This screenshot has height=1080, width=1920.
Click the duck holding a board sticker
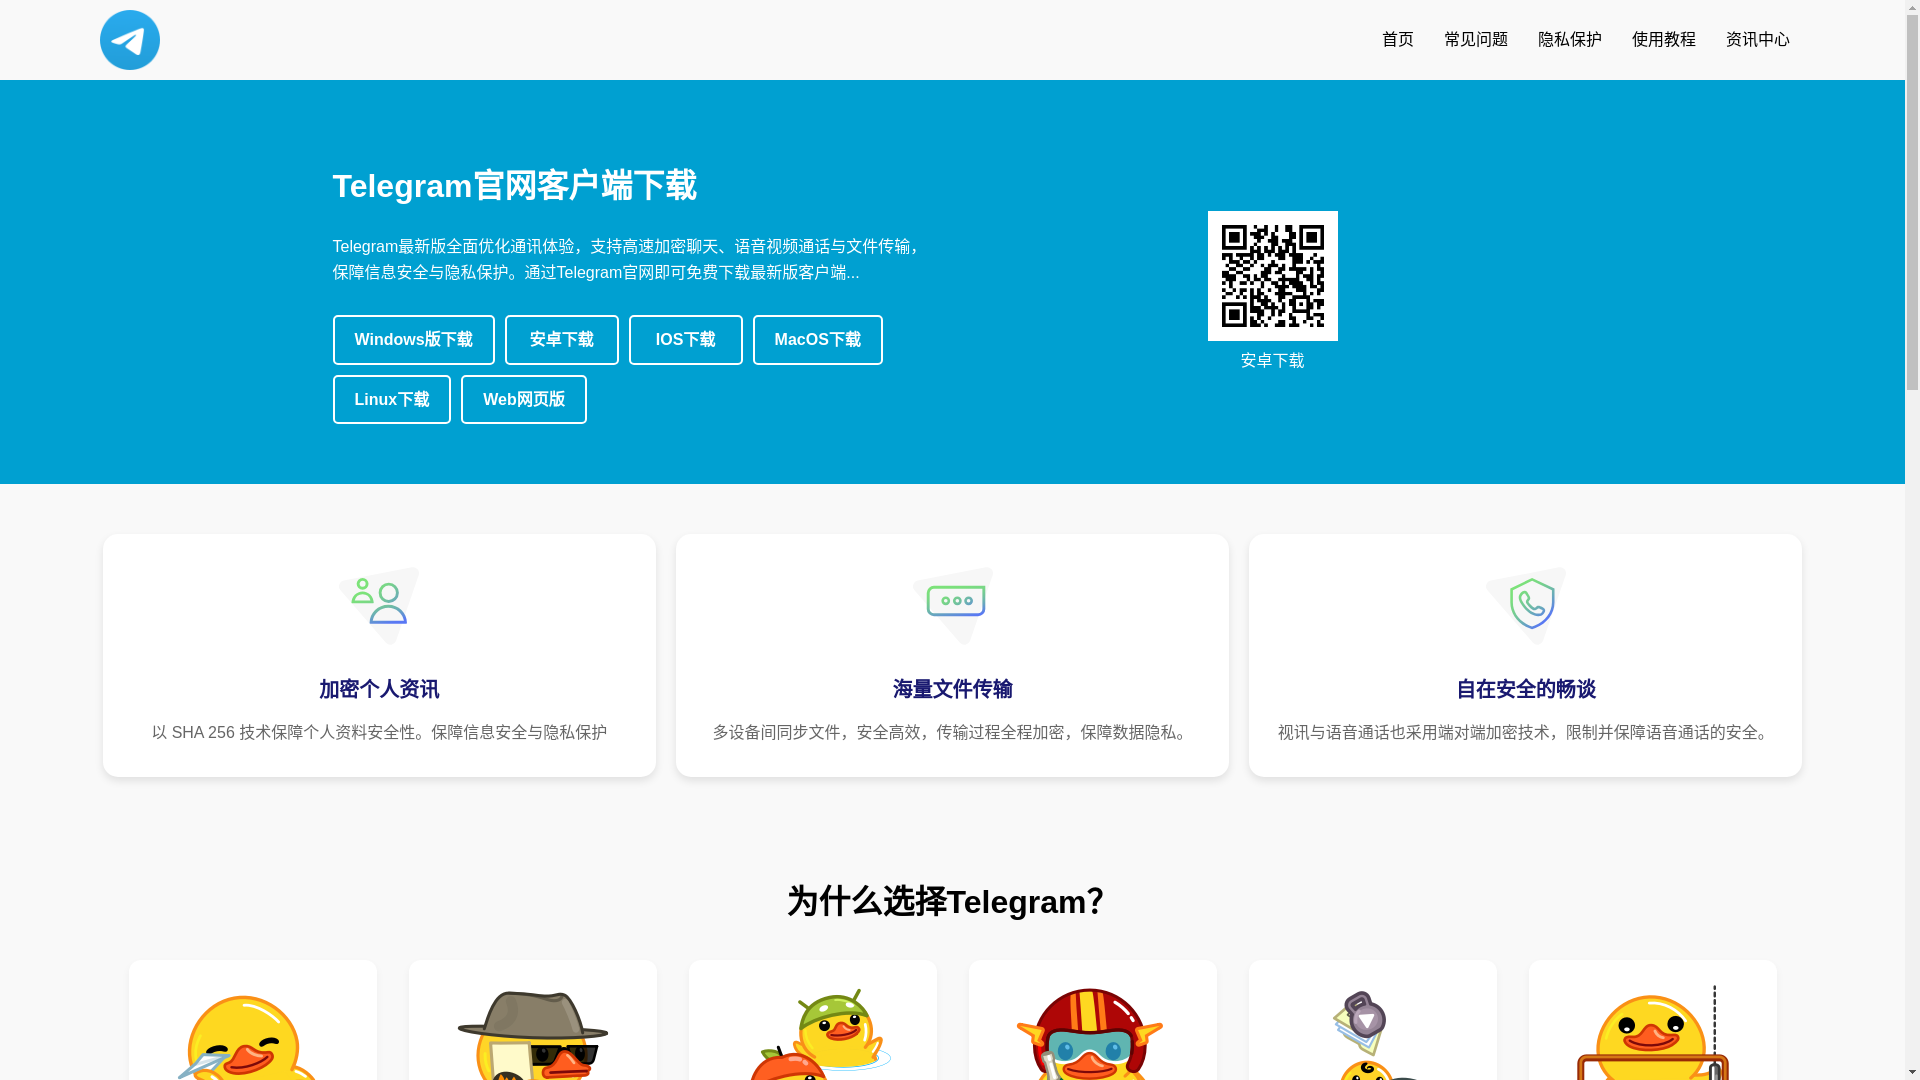point(1653,1033)
